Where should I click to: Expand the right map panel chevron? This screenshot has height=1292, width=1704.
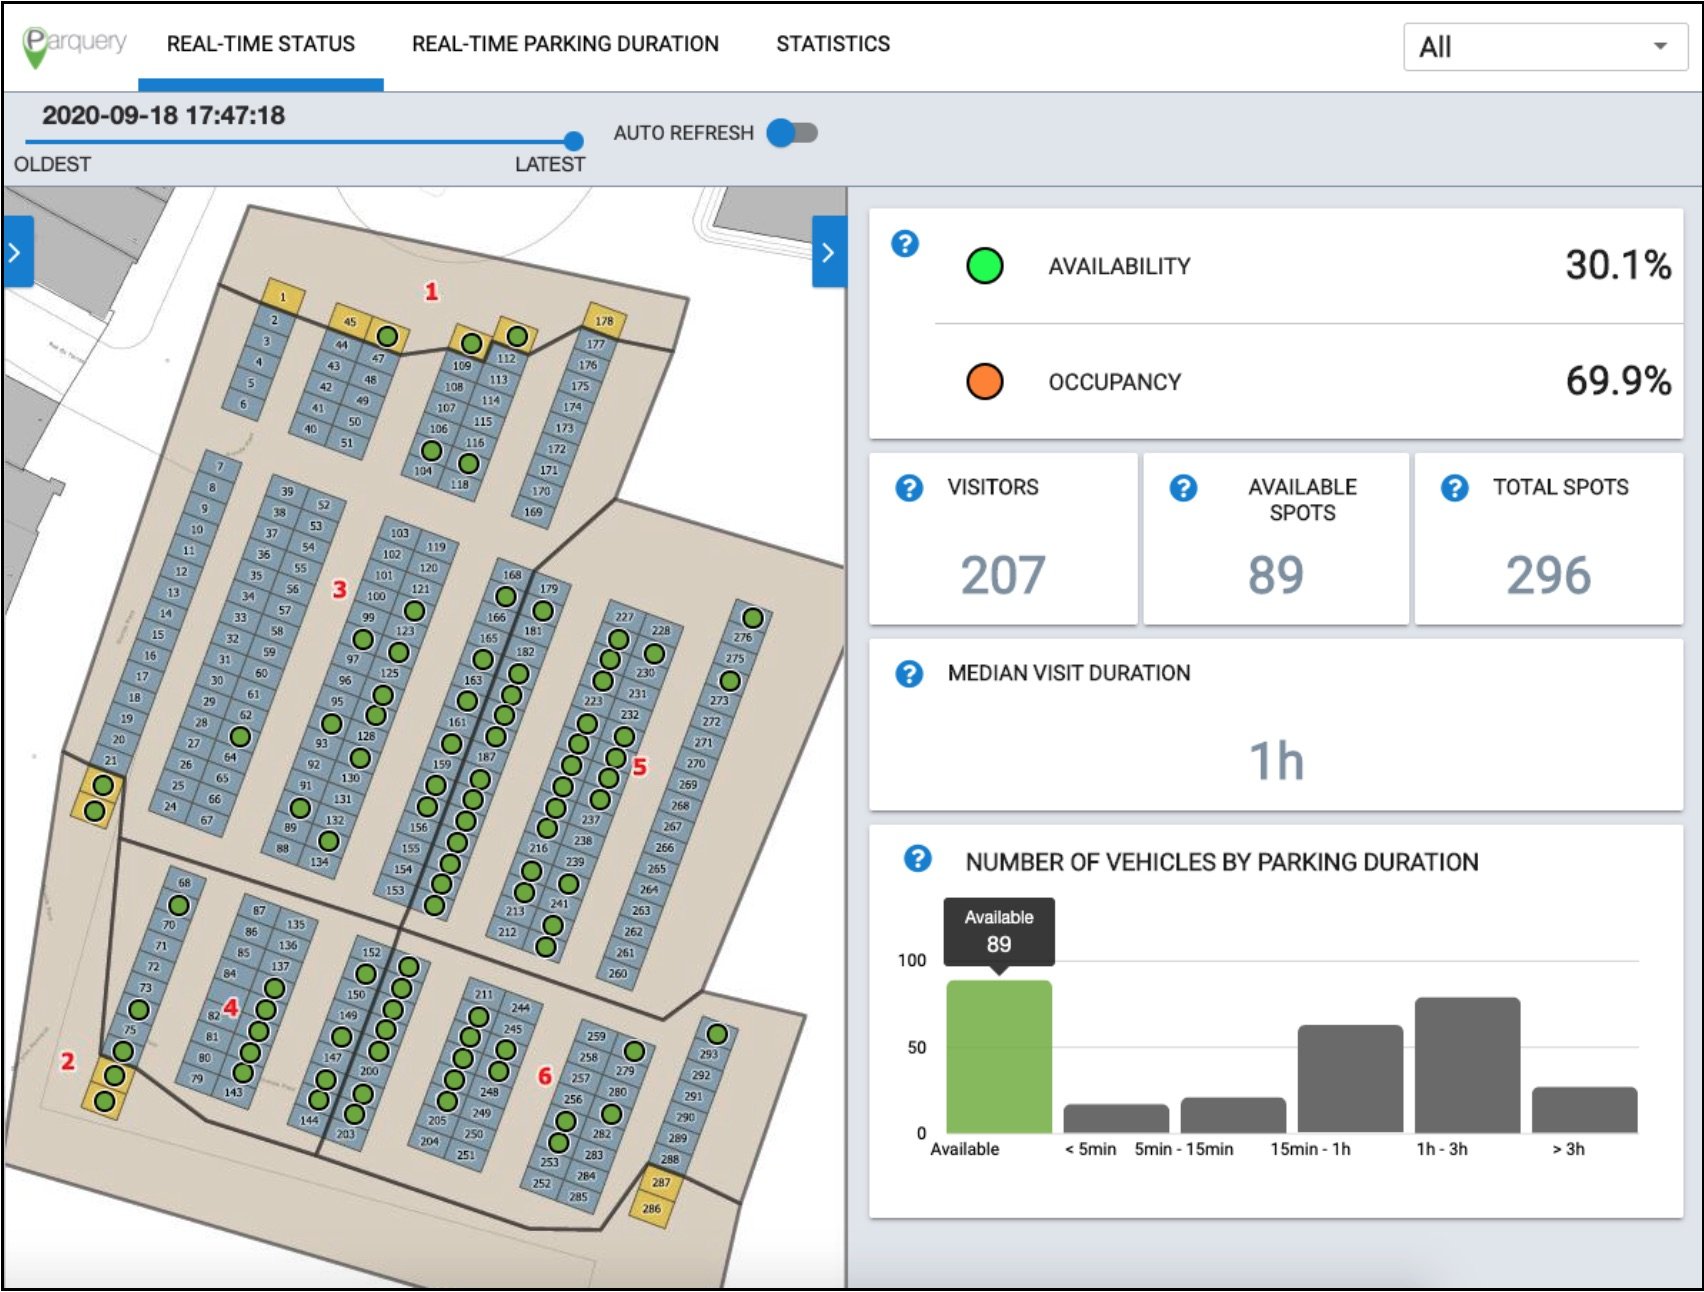point(826,253)
